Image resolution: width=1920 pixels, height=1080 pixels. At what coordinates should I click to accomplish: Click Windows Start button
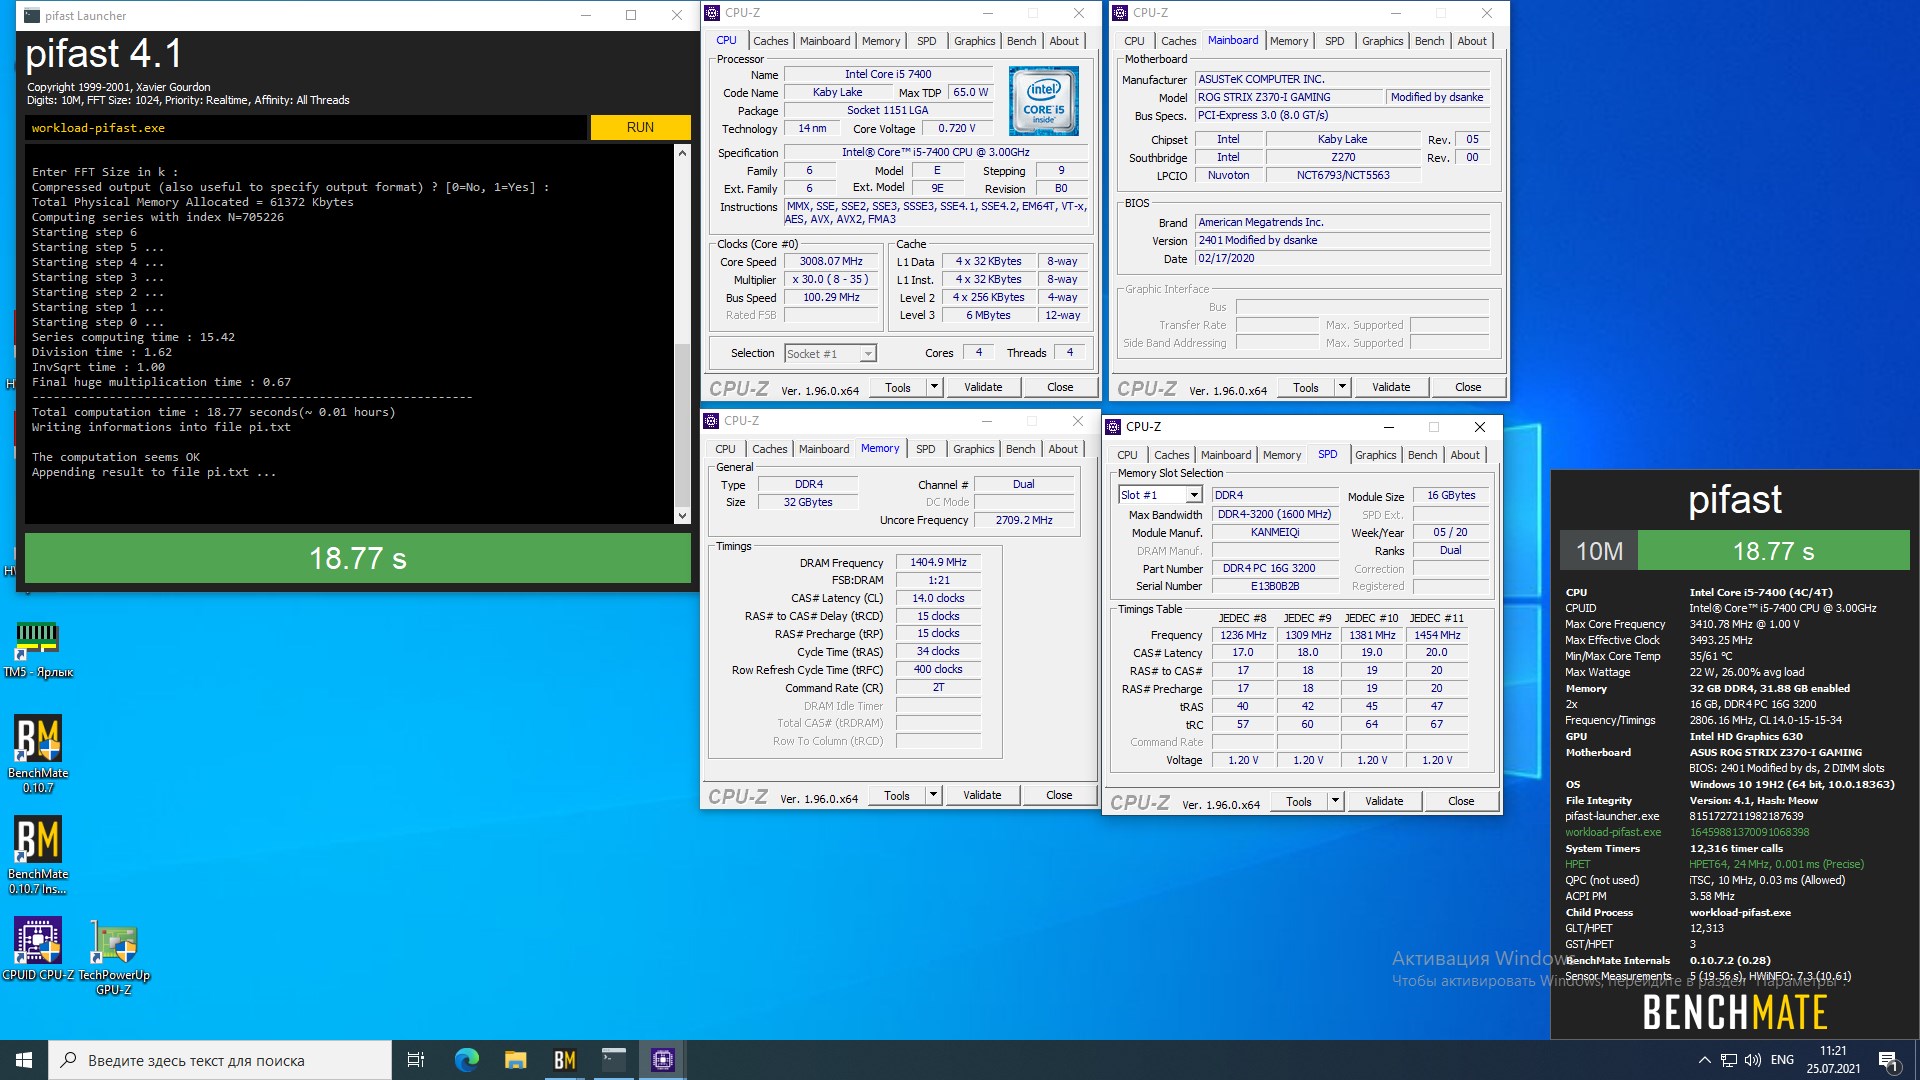click(24, 1060)
